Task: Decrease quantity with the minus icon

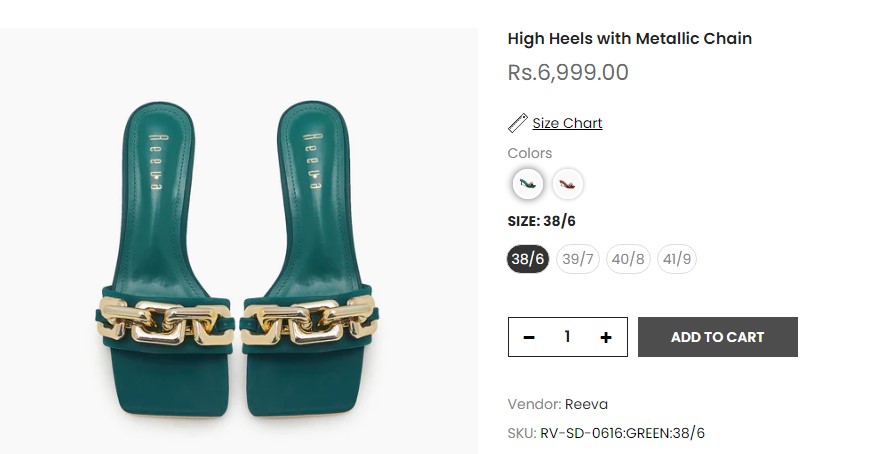Action: [529, 337]
